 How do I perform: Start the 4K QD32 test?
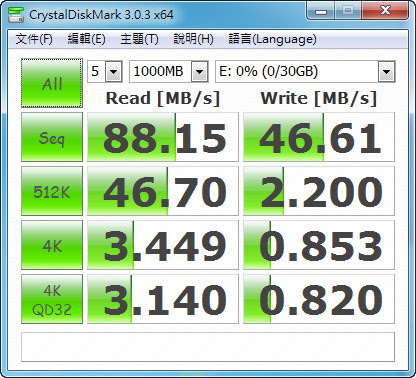point(52,299)
